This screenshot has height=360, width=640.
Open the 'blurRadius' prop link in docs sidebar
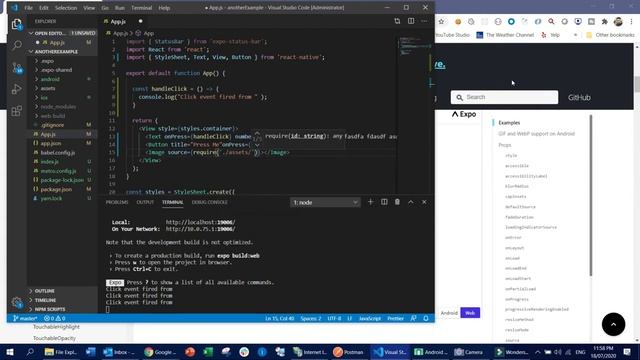coord(516,186)
